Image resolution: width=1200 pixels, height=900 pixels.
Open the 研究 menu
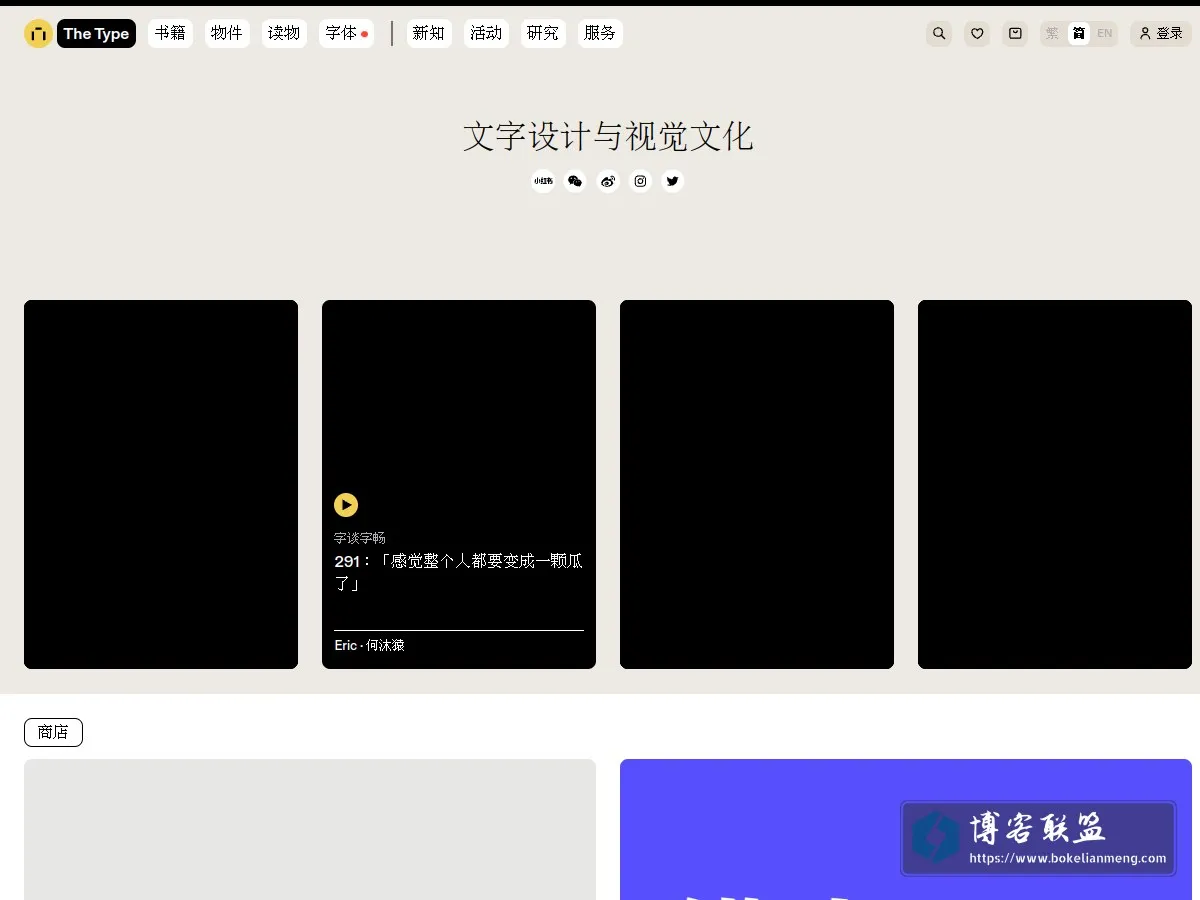point(543,33)
